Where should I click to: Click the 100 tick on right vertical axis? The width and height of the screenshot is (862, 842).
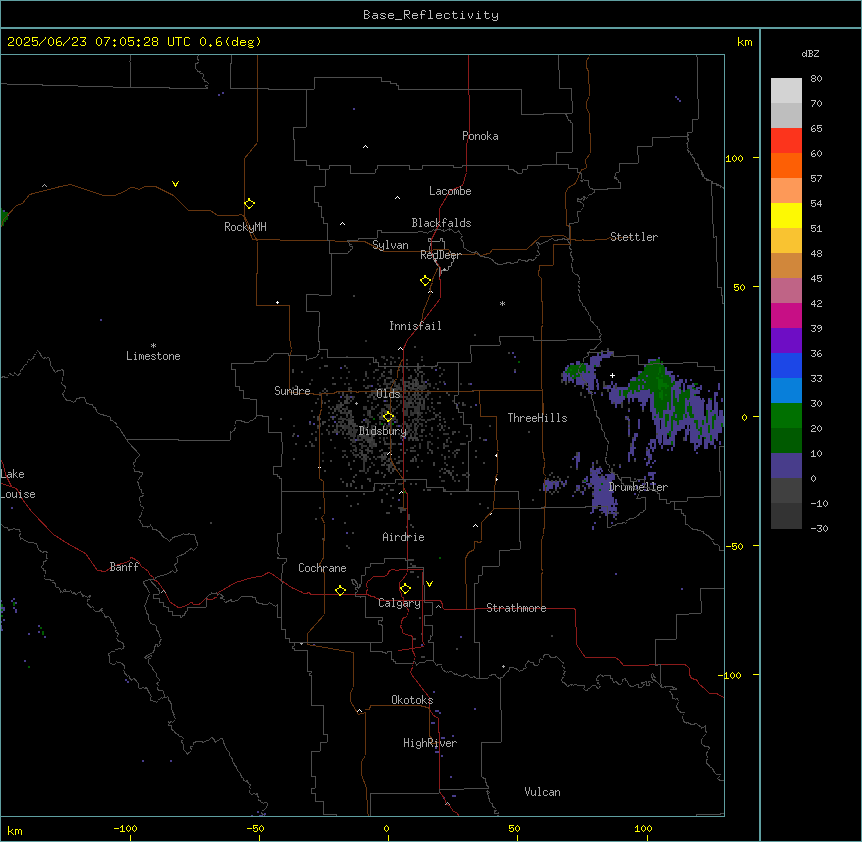coord(734,158)
